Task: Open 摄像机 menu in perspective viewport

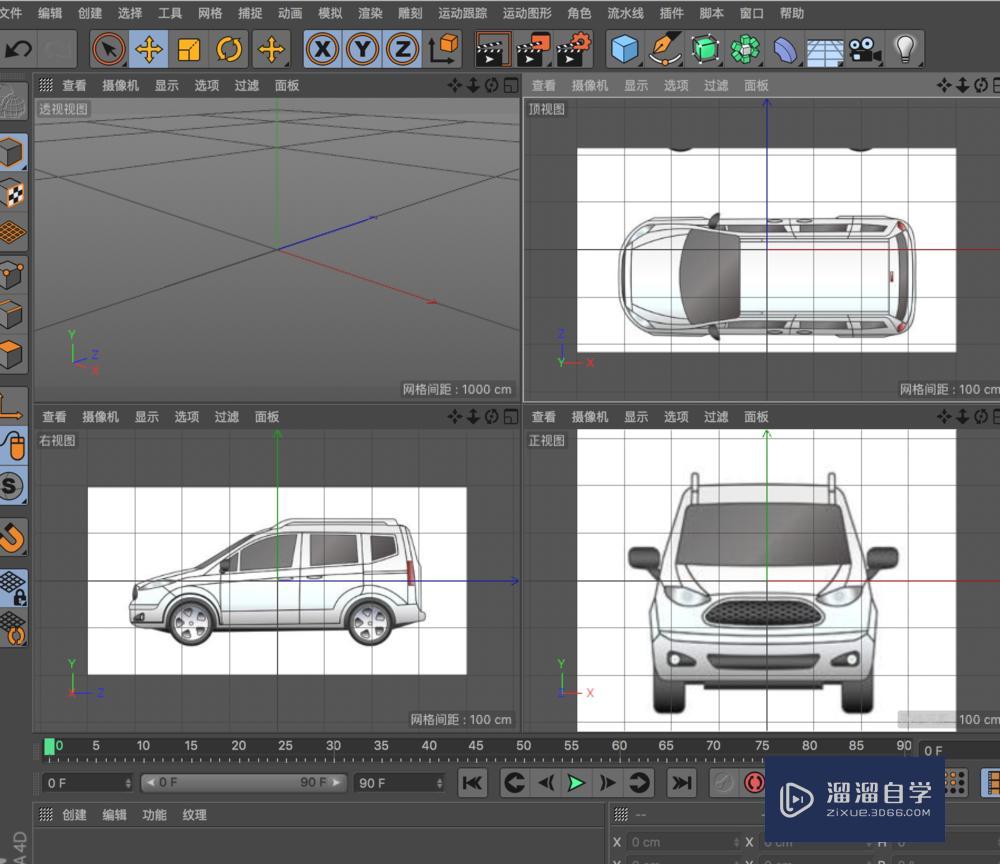Action: pyautogui.click(x=120, y=85)
